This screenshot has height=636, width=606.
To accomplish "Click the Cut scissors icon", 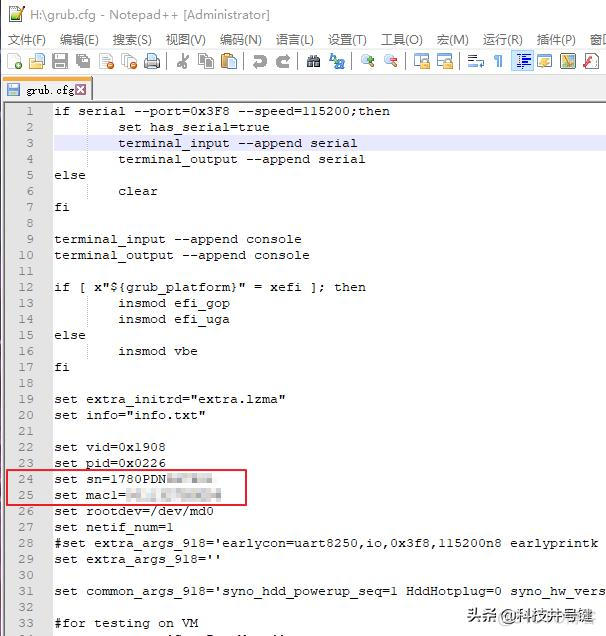I will [183, 61].
